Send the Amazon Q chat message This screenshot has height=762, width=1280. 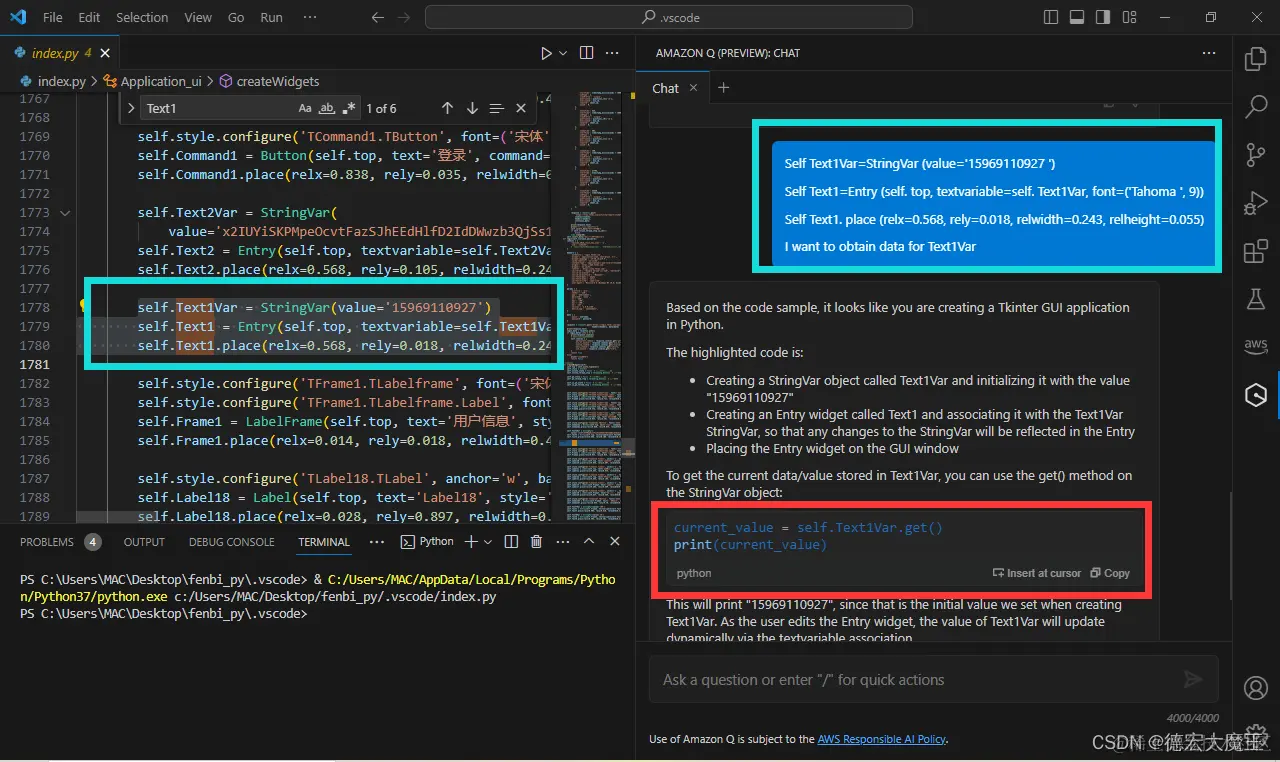(x=1192, y=680)
